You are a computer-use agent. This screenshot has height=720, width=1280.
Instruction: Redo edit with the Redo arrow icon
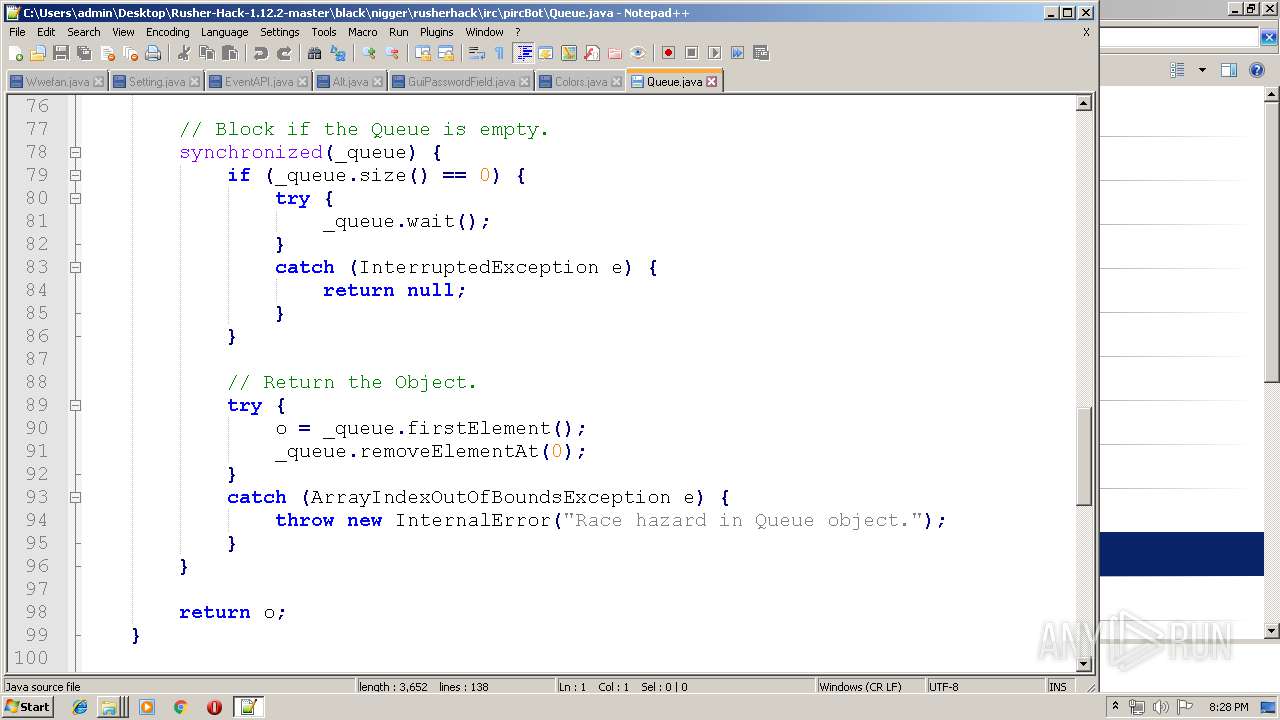(284, 53)
